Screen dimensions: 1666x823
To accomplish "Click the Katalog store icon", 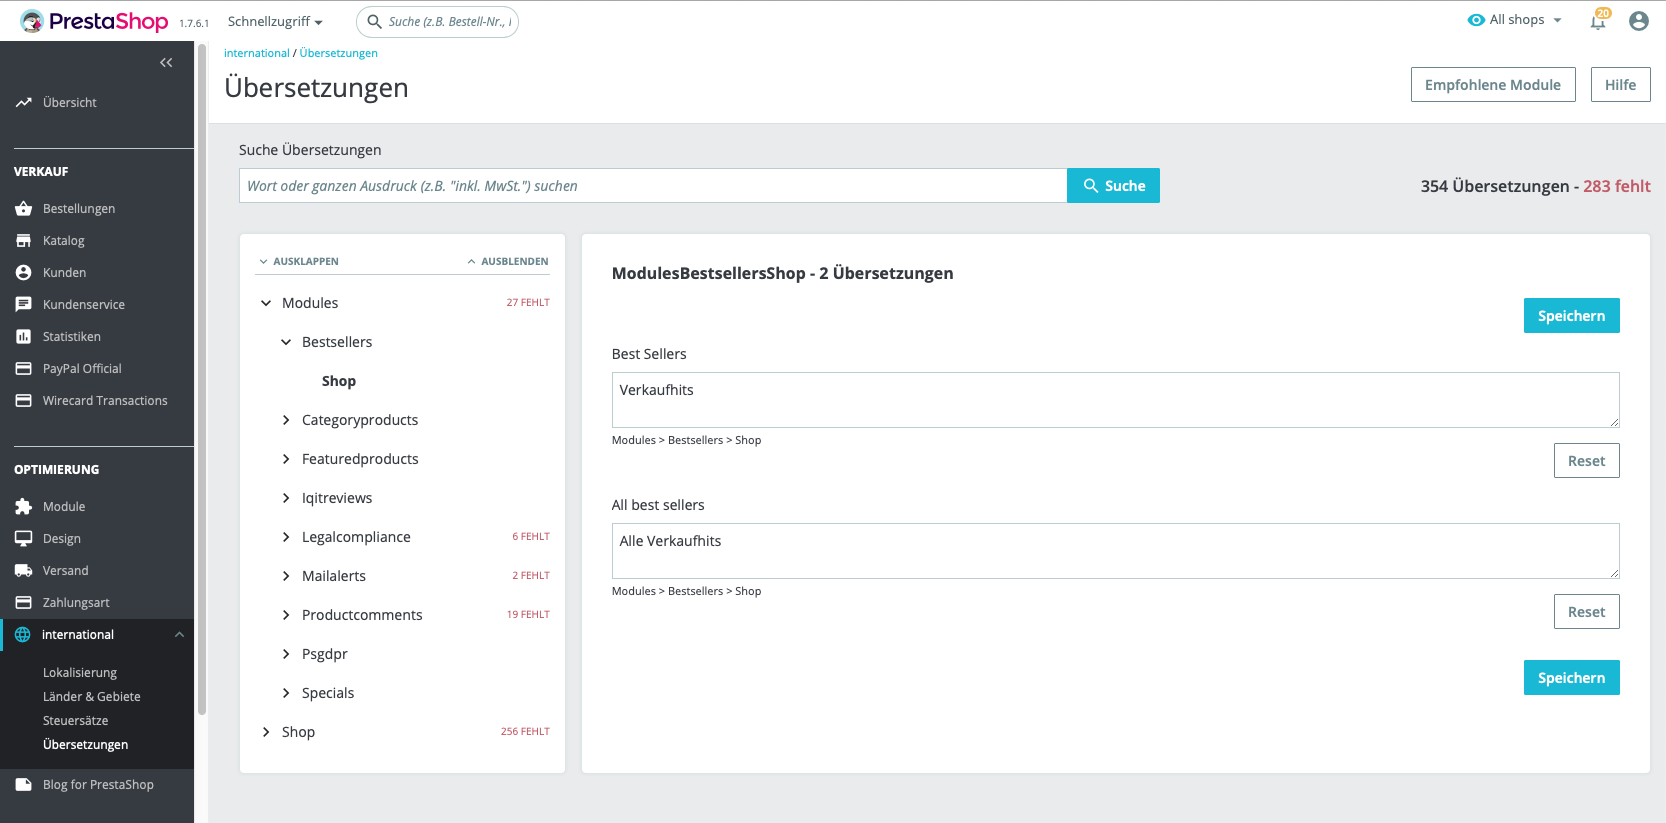I will [24, 241].
